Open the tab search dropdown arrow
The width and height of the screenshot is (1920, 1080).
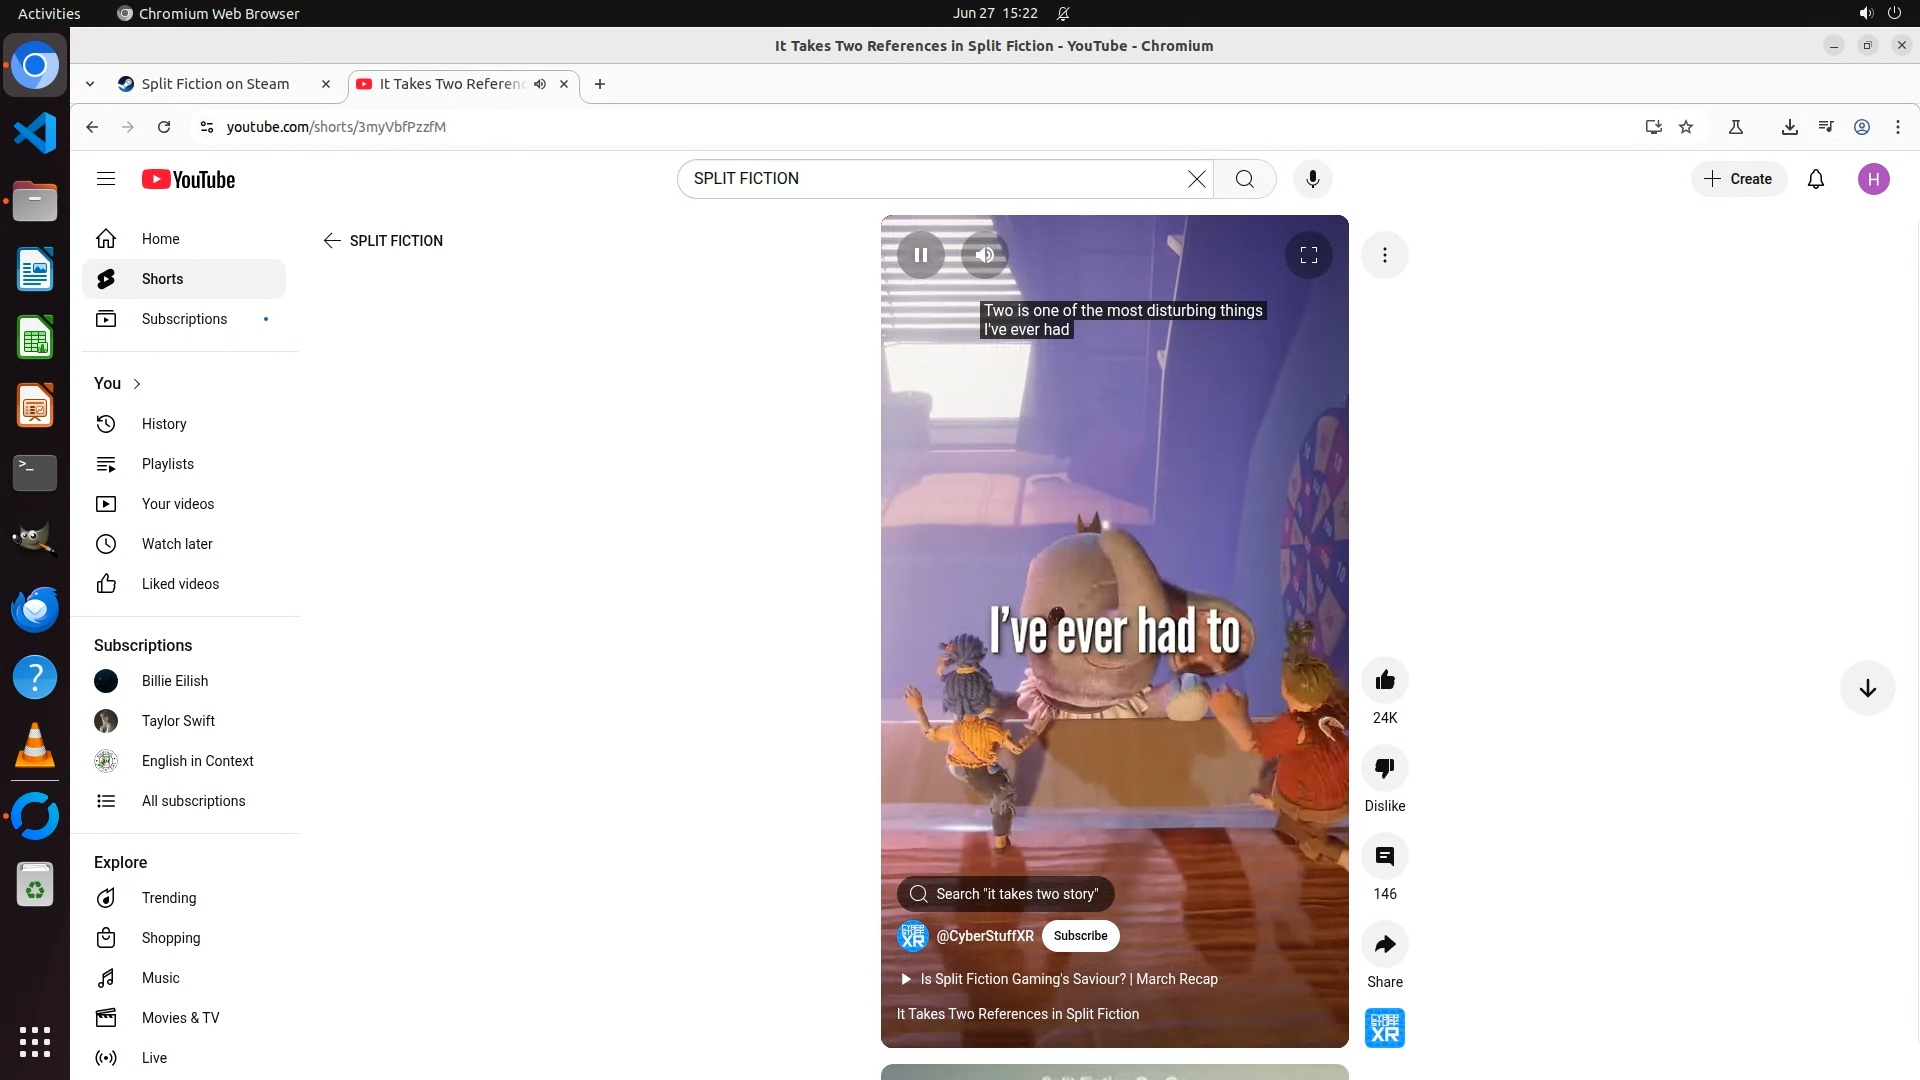pos(90,84)
